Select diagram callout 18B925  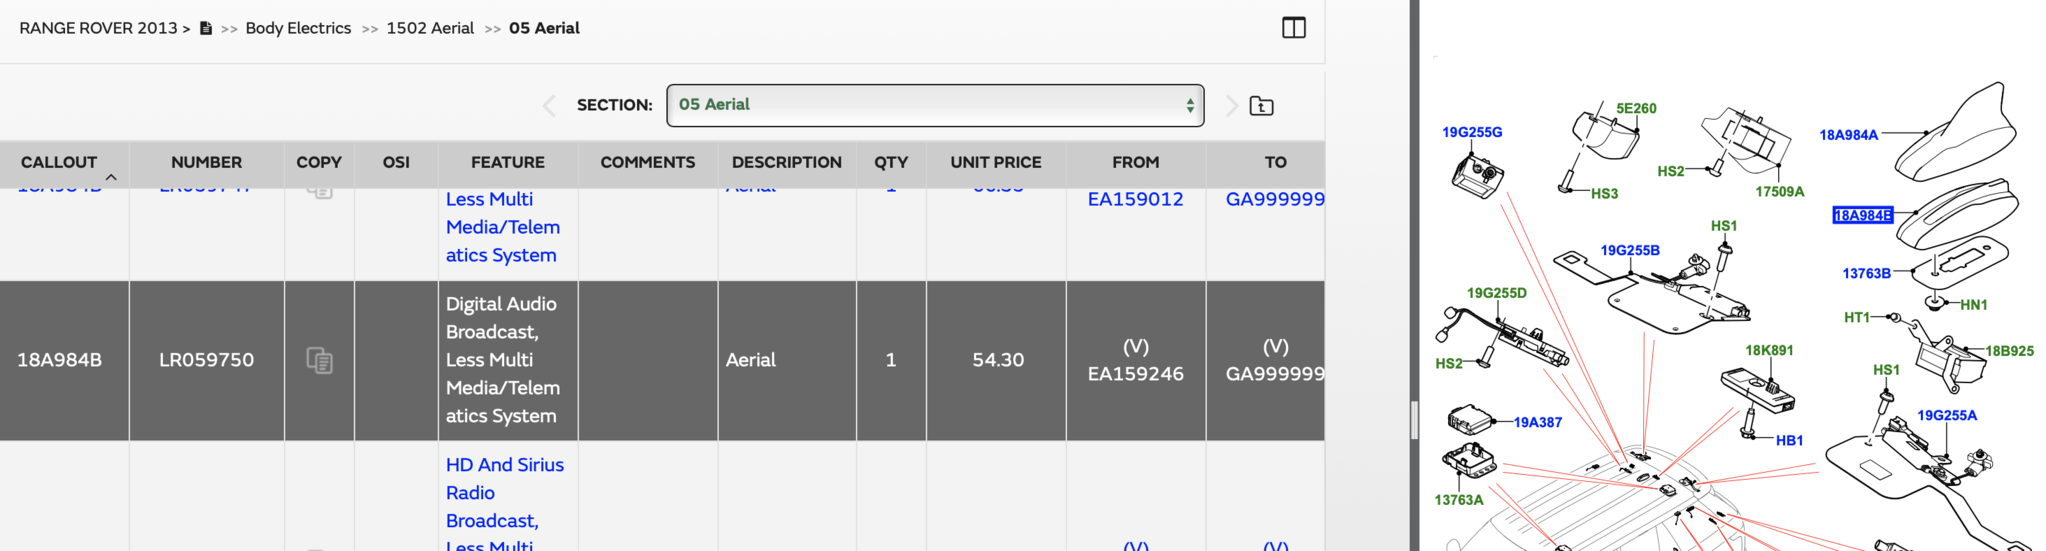tap(2010, 351)
